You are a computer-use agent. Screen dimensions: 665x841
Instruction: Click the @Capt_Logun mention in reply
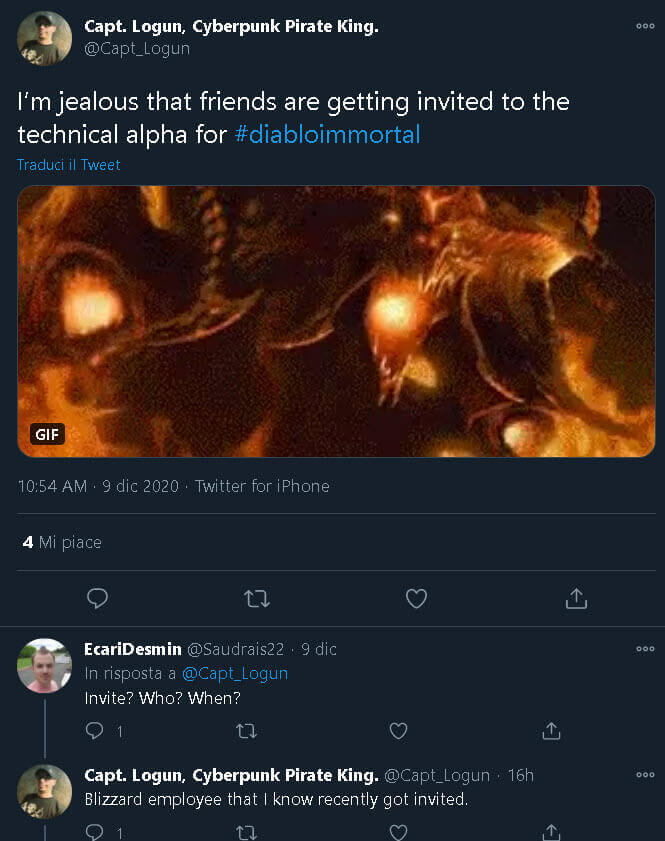(235, 673)
